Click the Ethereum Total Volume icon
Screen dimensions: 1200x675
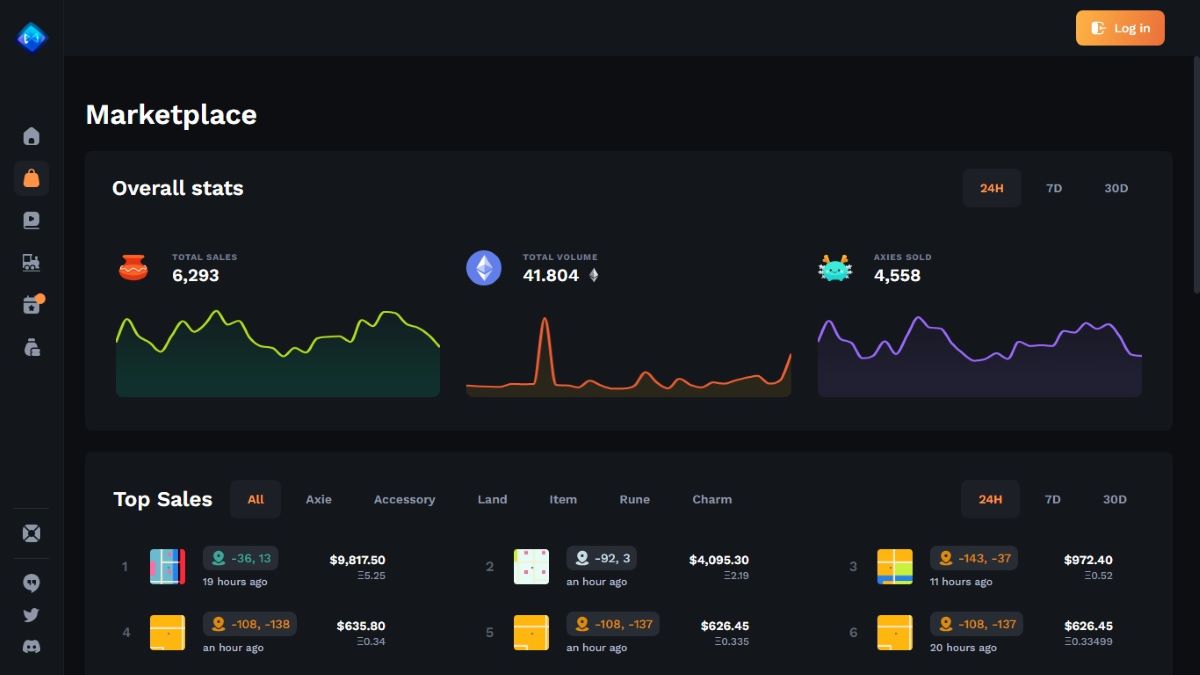[484, 267]
